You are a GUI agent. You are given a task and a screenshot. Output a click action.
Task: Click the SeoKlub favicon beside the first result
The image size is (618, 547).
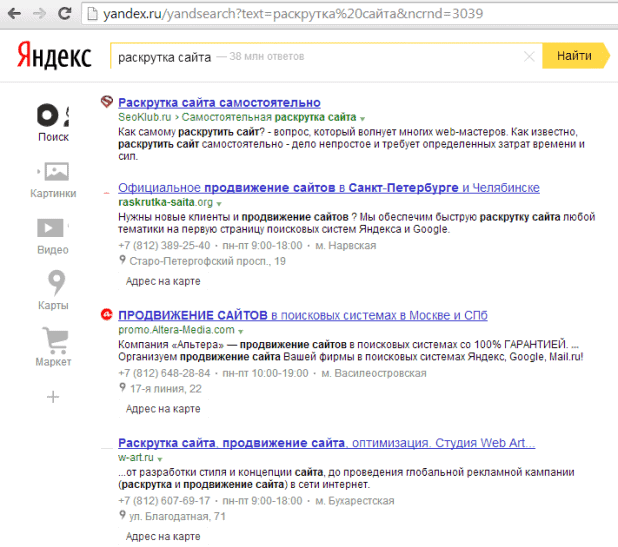tap(106, 102)
